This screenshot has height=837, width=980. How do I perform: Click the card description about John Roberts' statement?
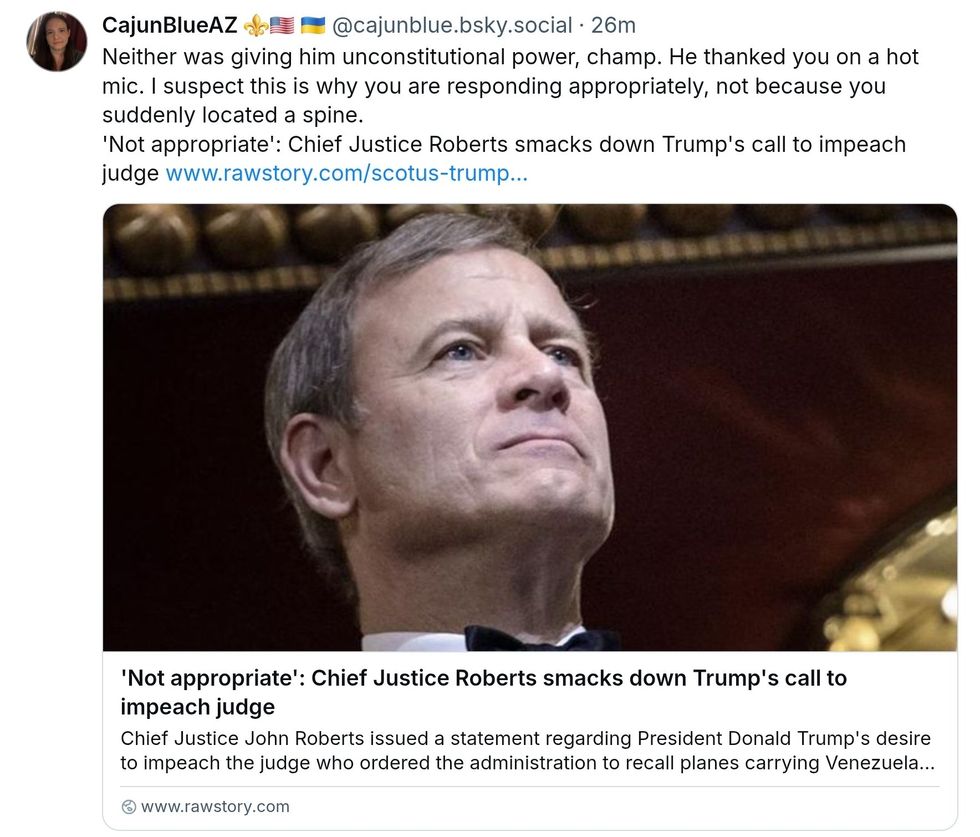click(x=525, y=750)
